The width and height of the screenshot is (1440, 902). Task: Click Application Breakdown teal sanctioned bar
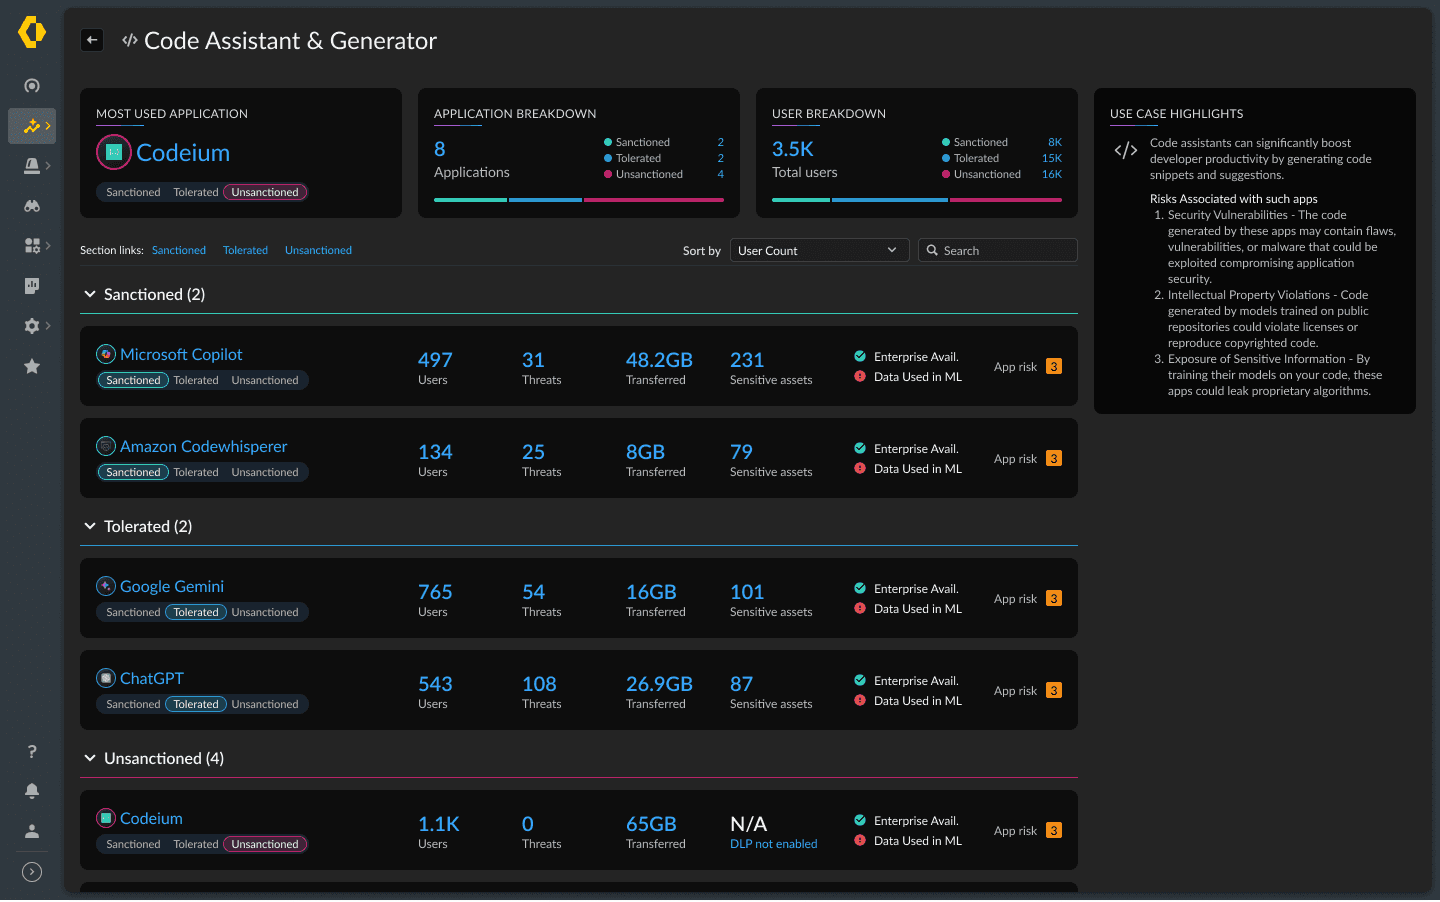click(470, 200)
